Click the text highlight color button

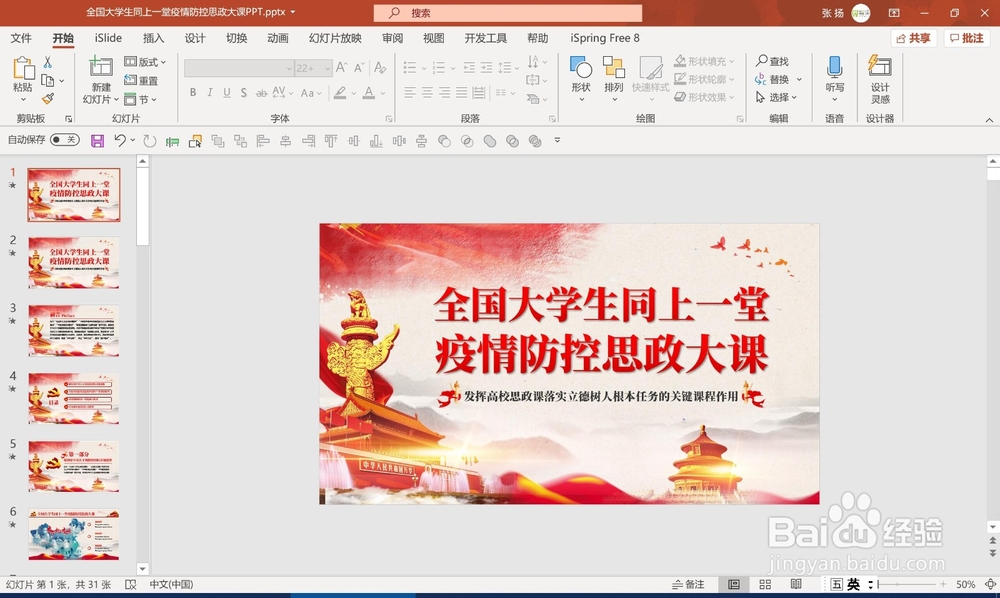(x=340, y=93)
